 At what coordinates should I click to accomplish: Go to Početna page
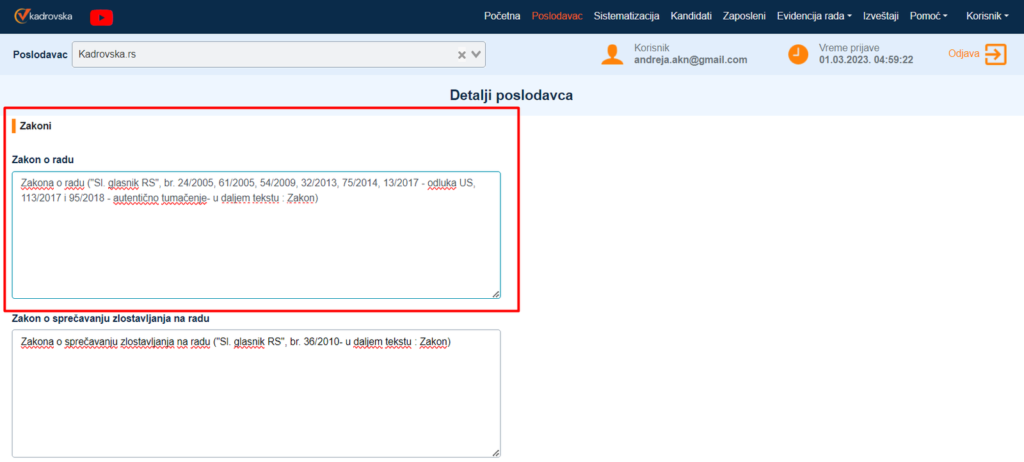pyautogui.click(x=502, y=17)
